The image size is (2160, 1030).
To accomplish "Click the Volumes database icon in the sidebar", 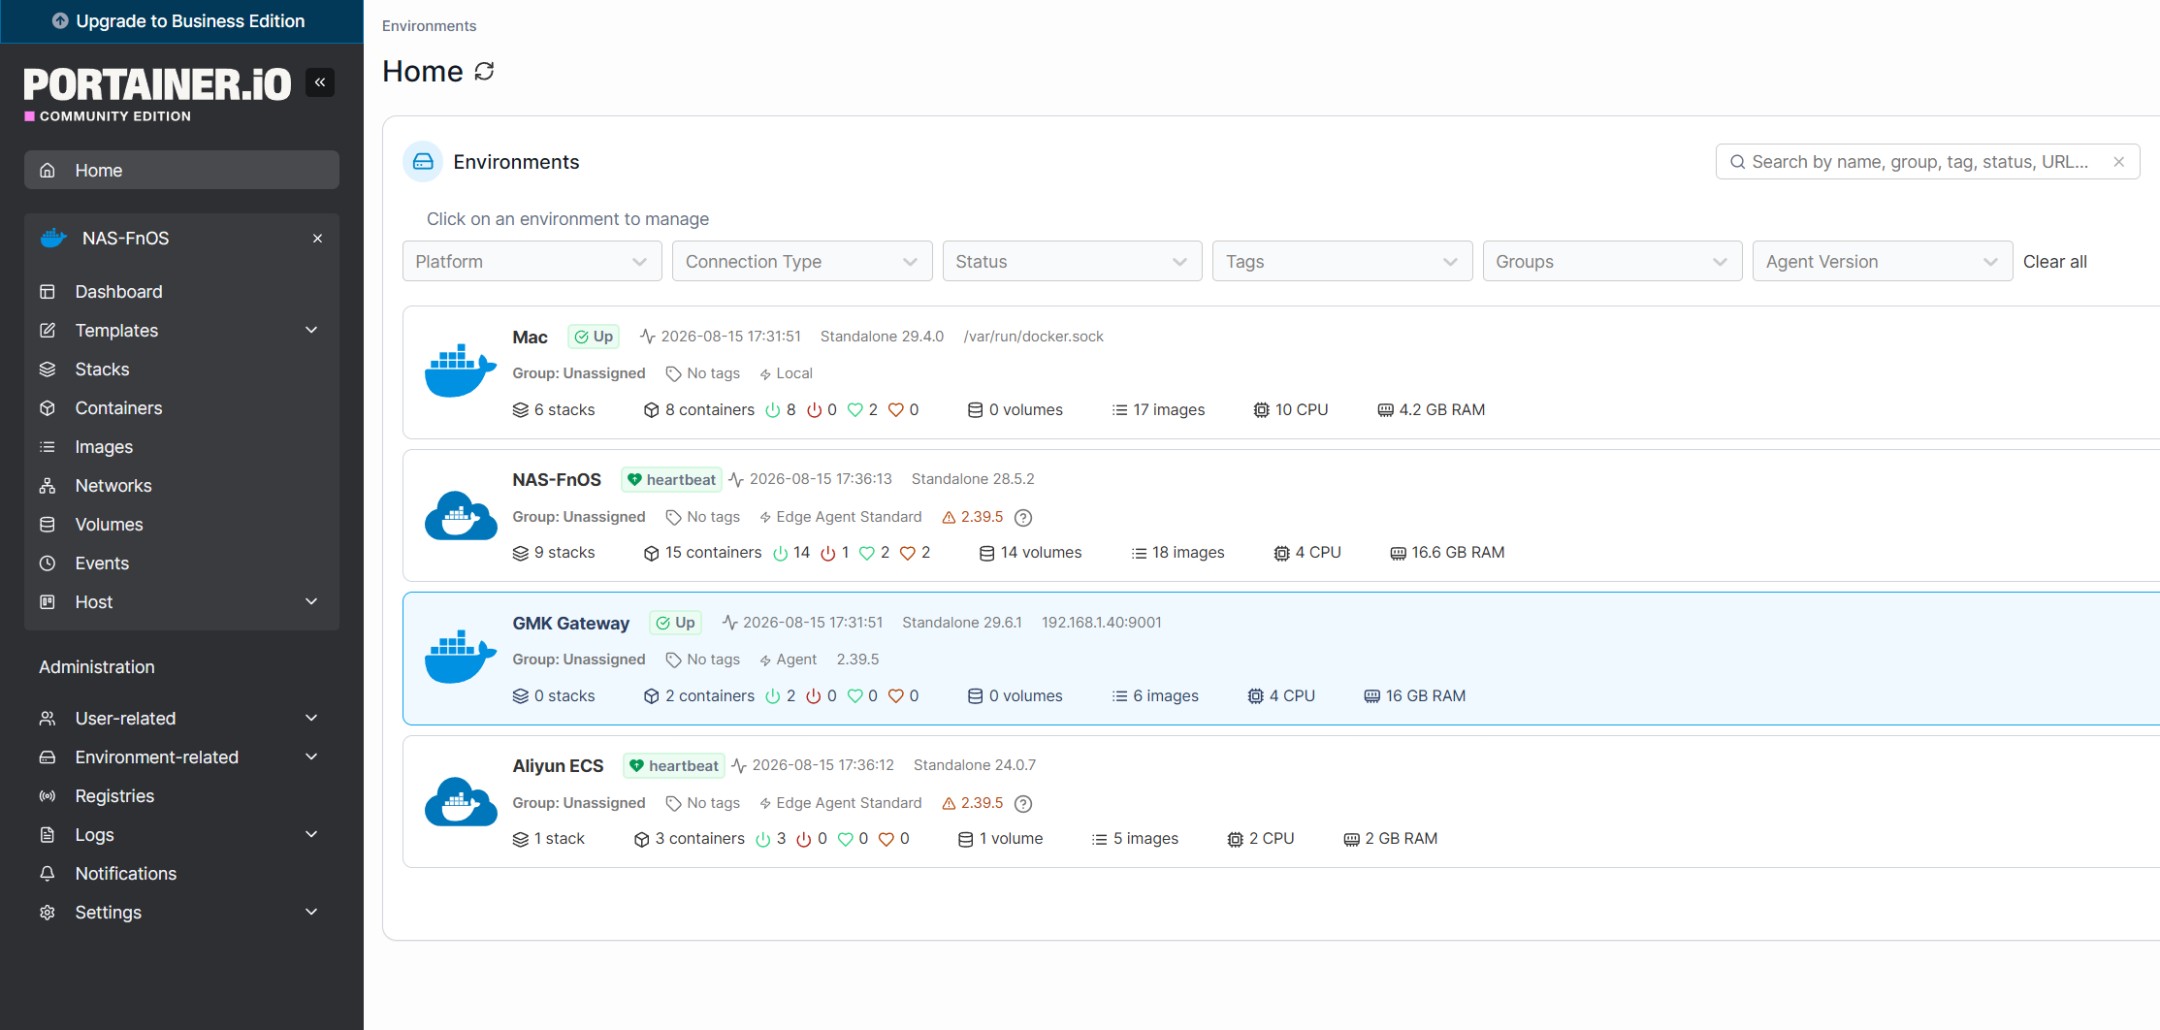I will click(x=47, y=525).
